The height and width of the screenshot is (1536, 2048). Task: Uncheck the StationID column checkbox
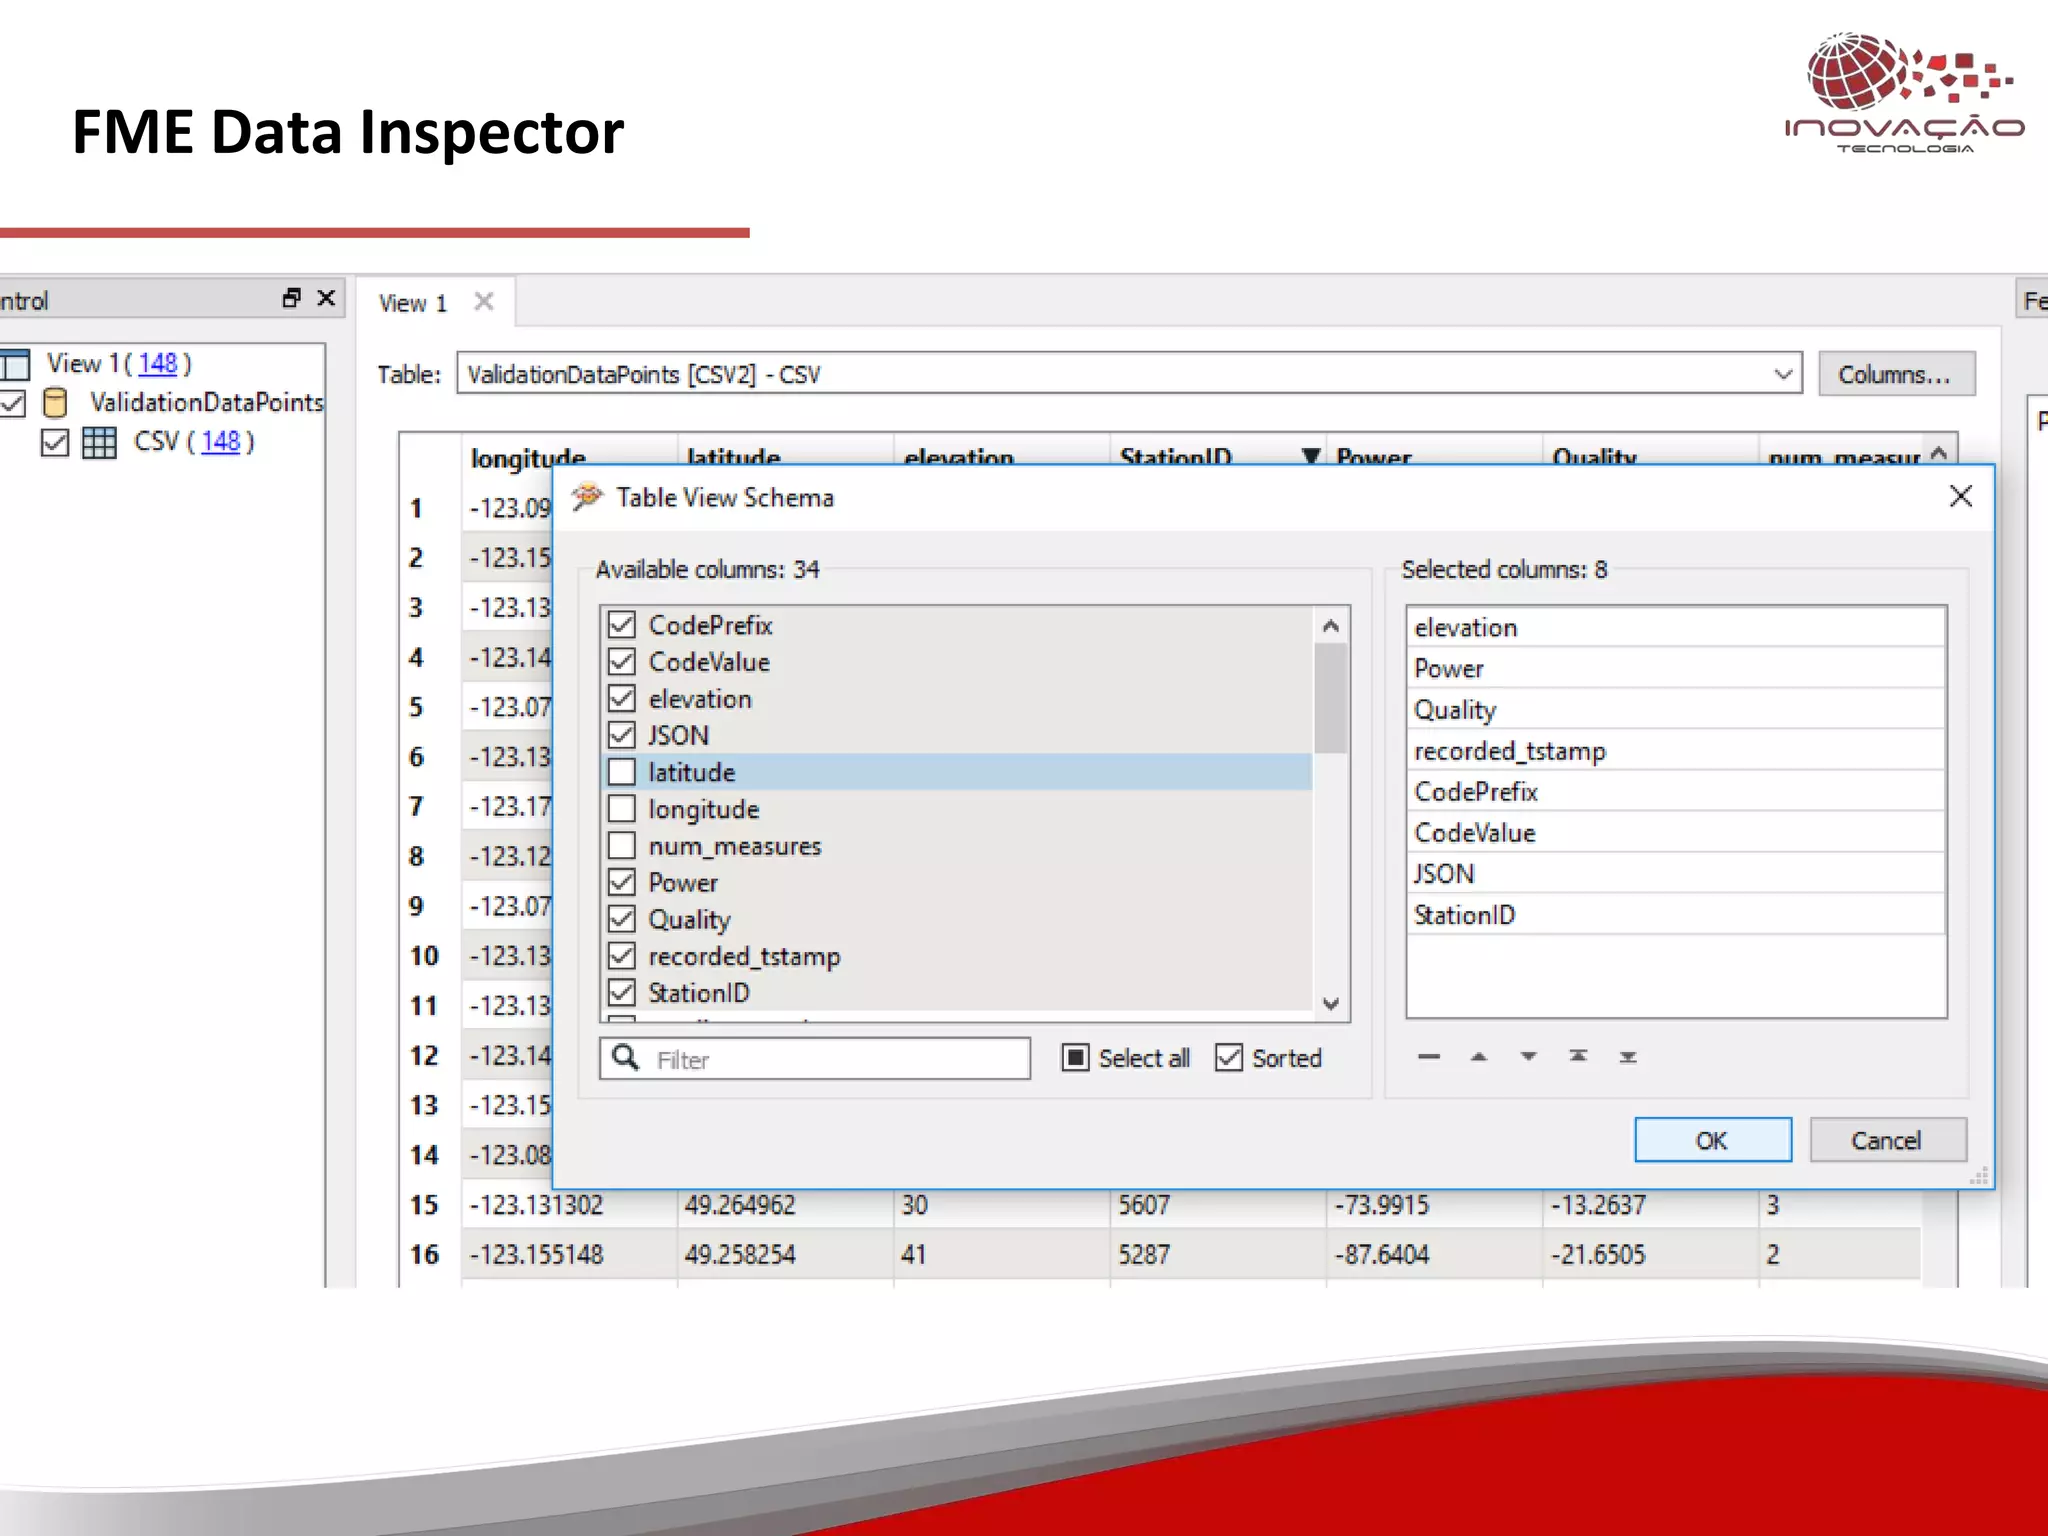[622, 993]
